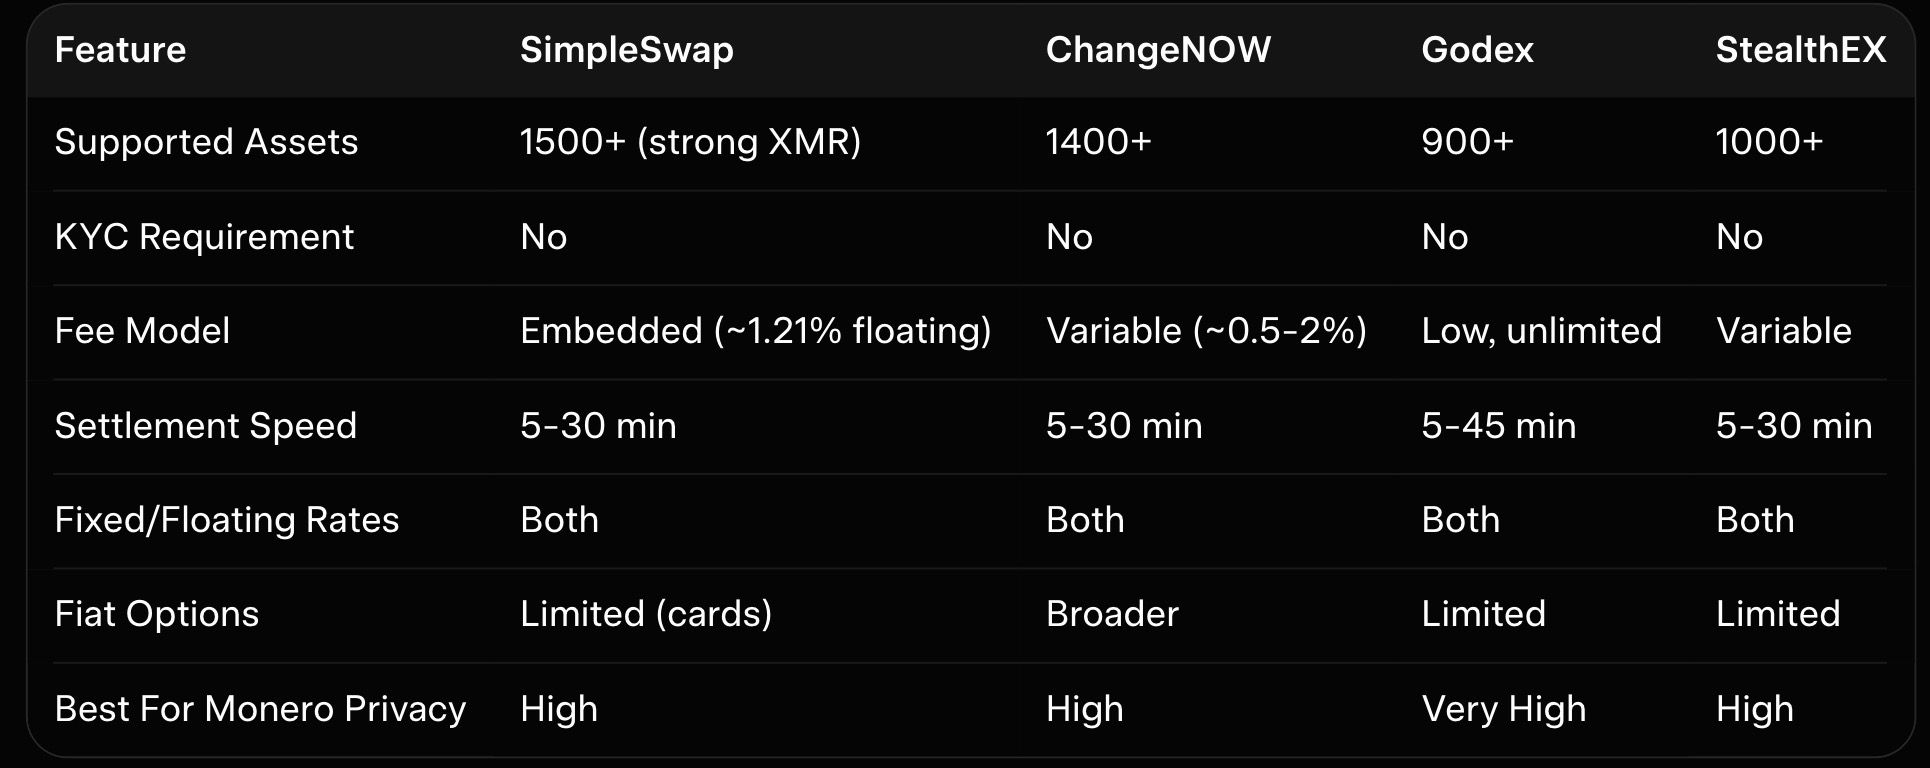Screen dimensions: 1930x768
Task: Click the "Variable (~0.5-2%)" fee cell
Action: (1206, 331)
